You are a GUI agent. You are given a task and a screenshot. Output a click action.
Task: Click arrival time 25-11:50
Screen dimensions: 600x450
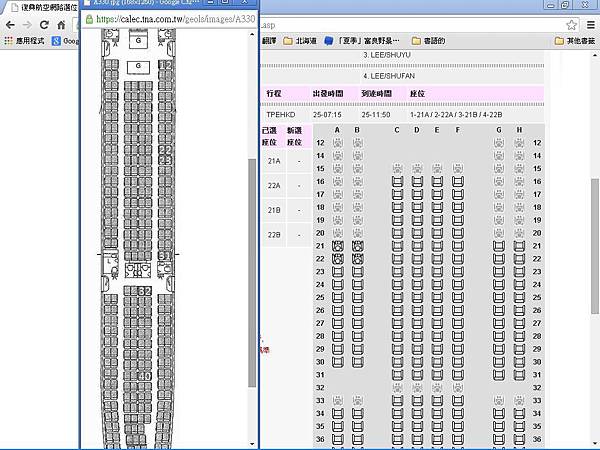tap(376, 115)
